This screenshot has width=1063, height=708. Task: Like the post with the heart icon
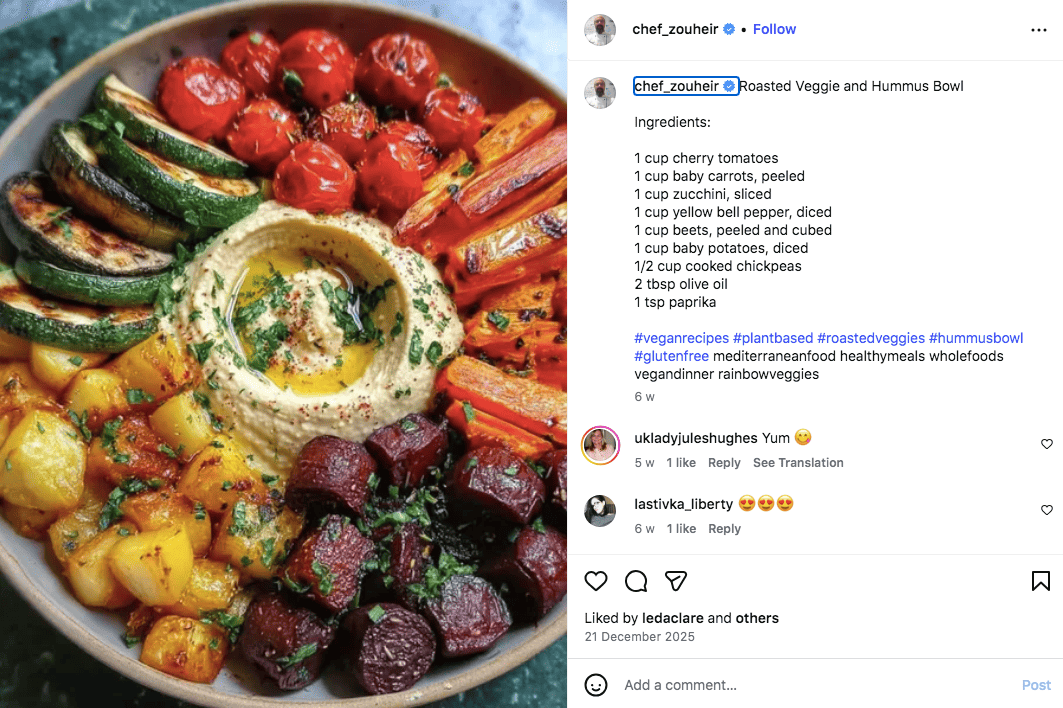pyautogui.click(x=596, y=581)
